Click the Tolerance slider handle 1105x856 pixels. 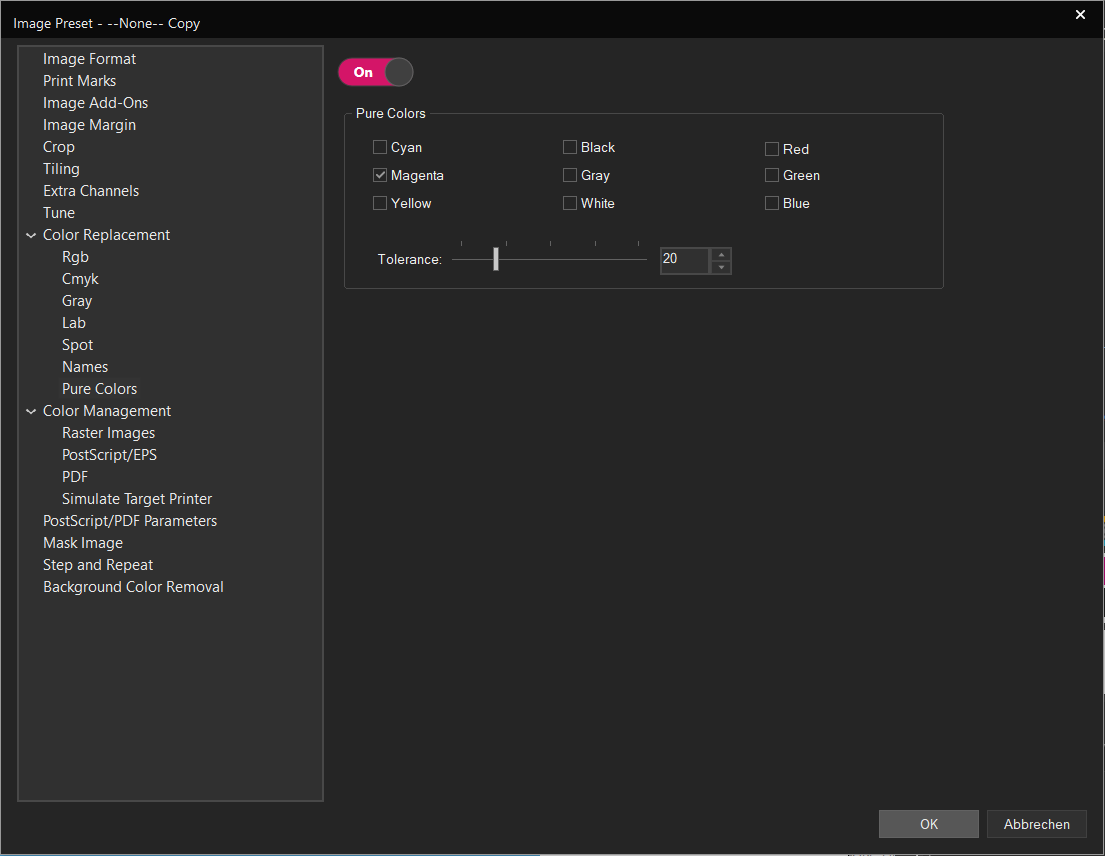point(496,259)
